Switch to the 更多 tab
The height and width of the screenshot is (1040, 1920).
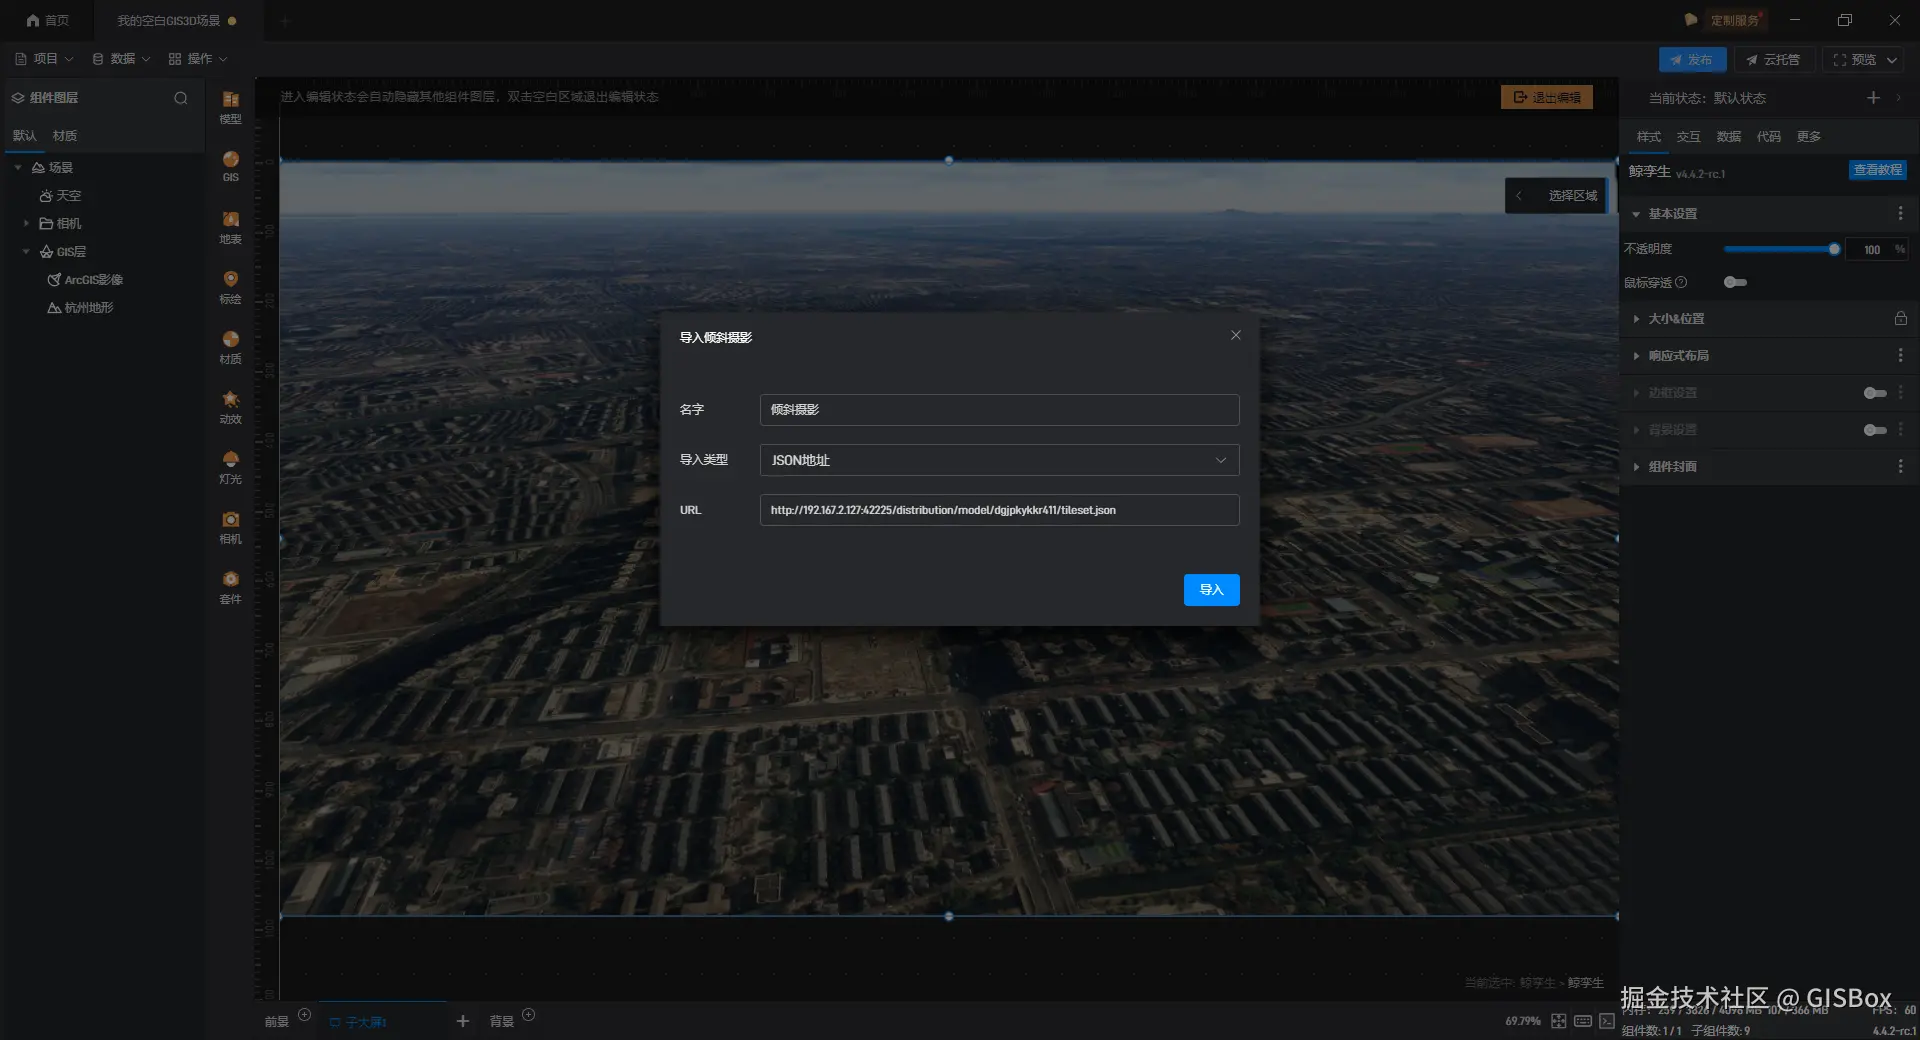1808,137
